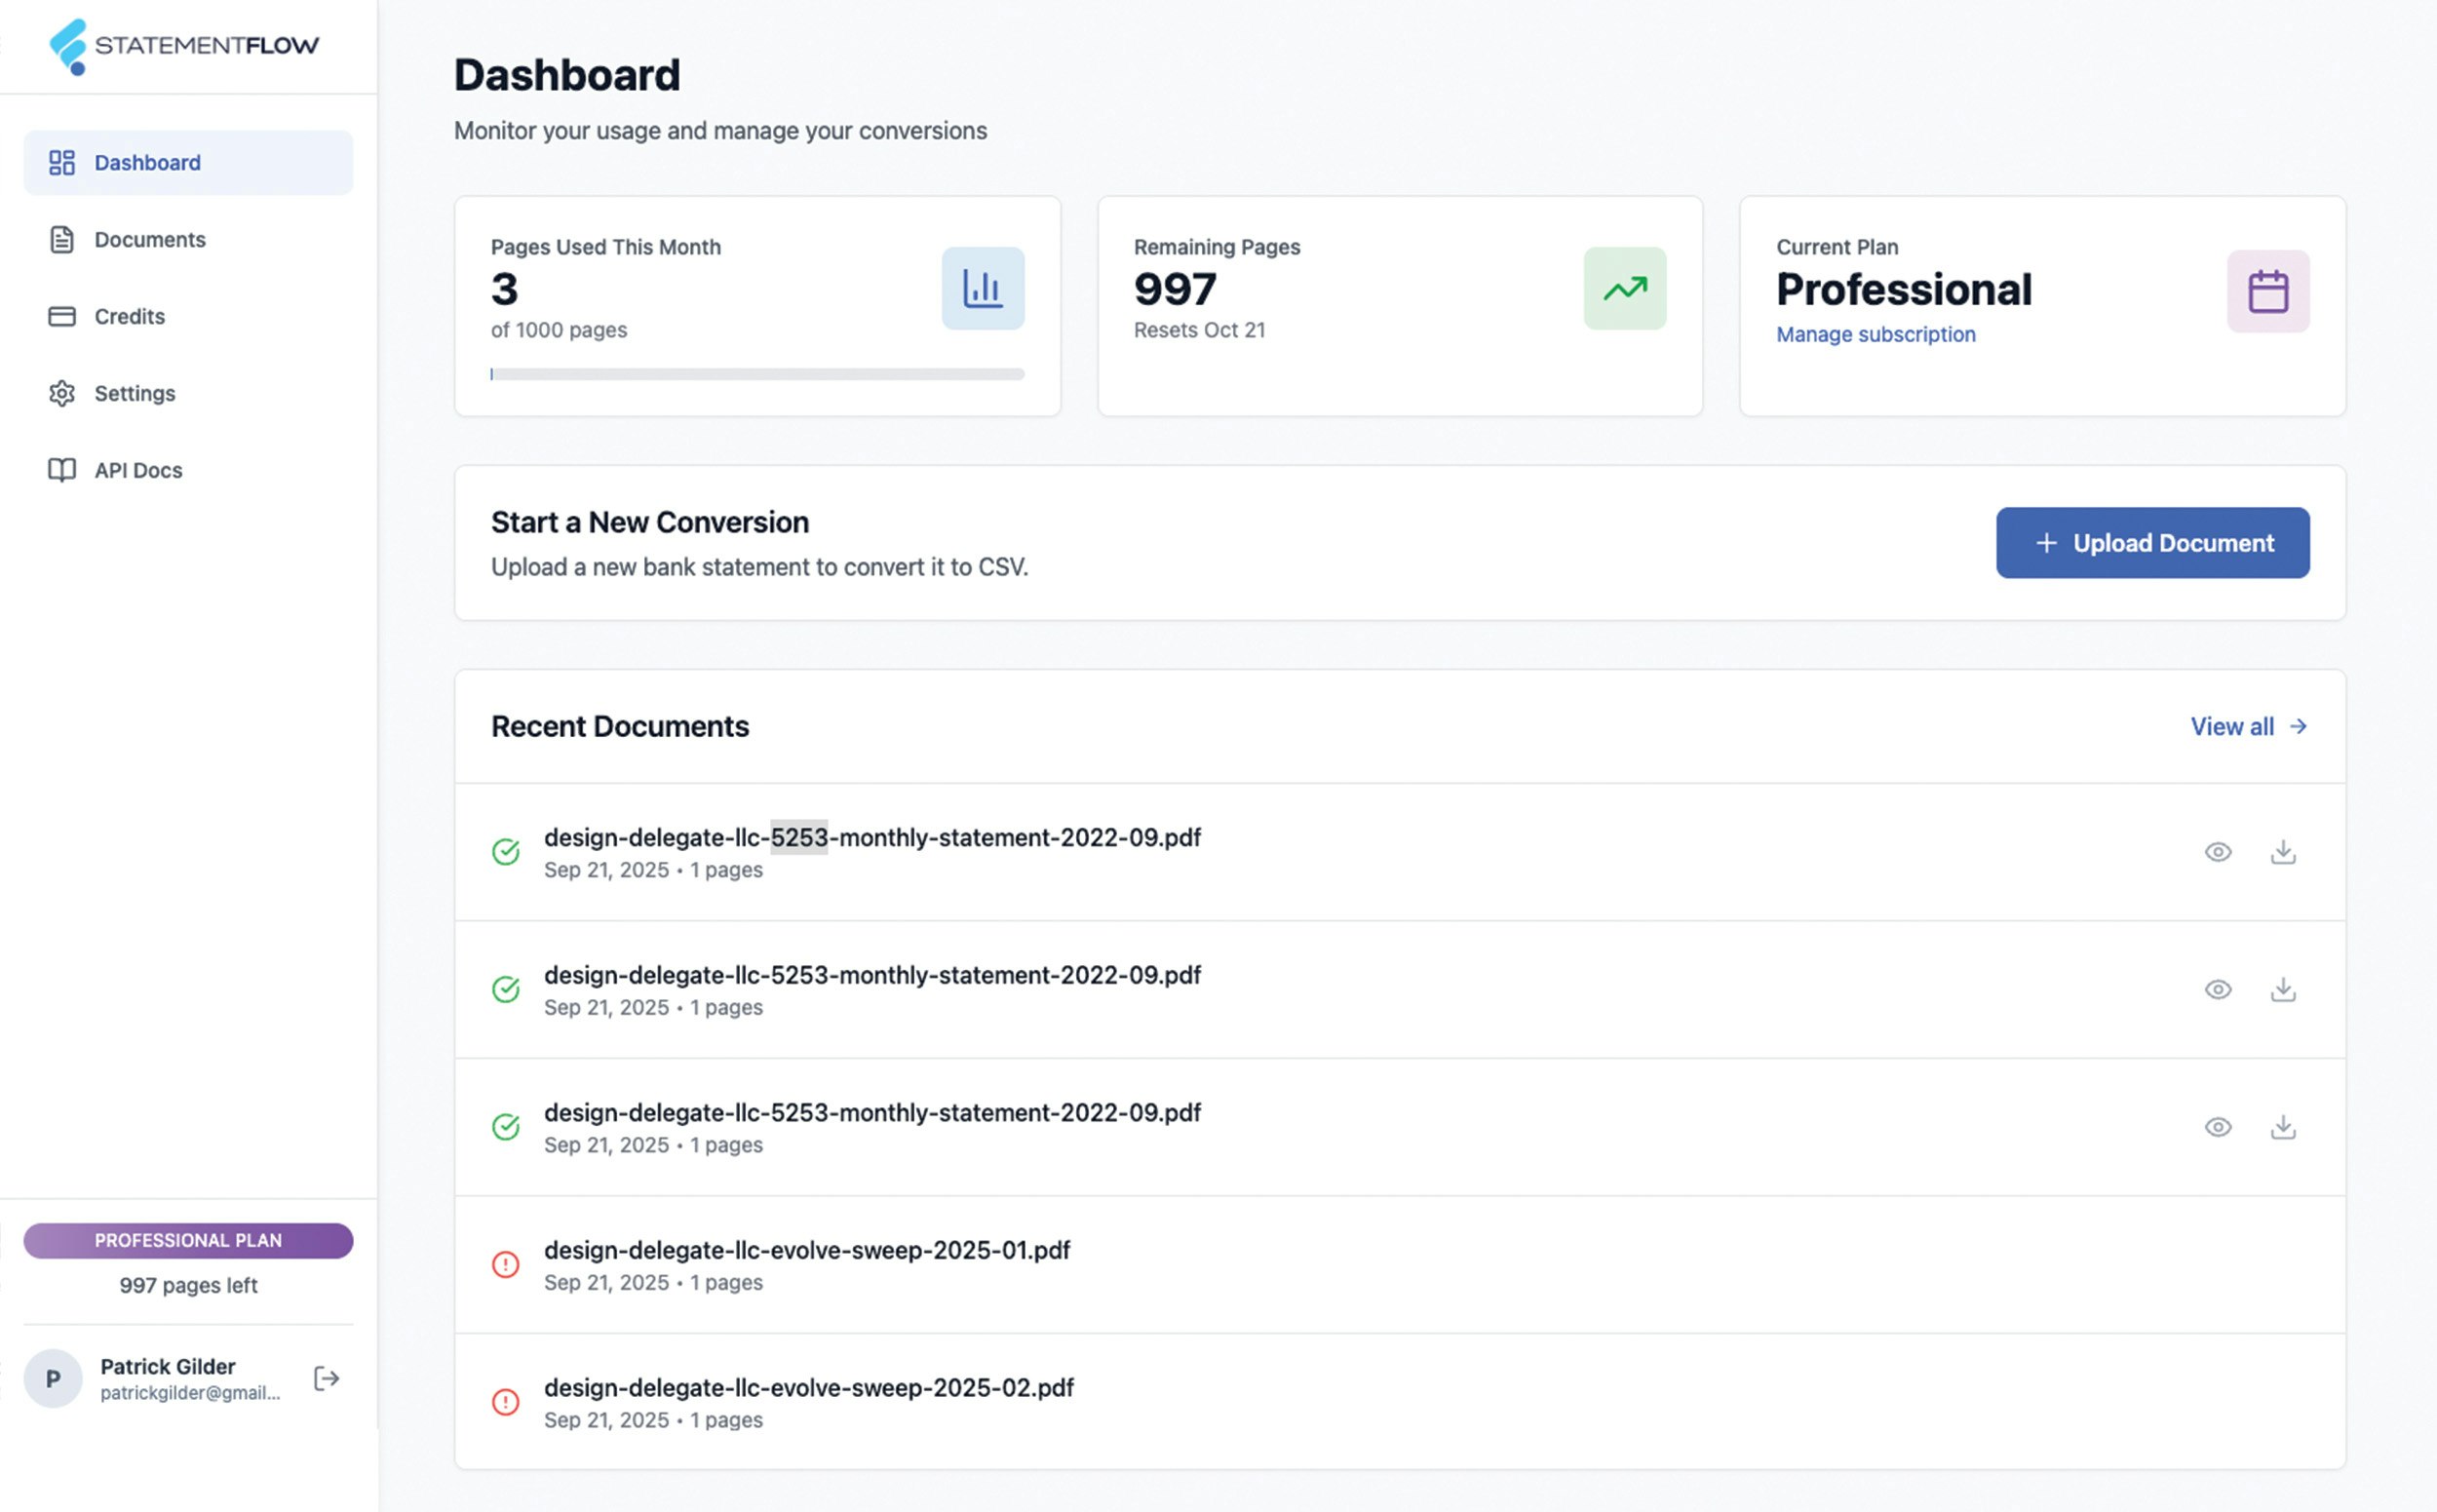Click download icon for first recent document
The width and height of the screenshot is (2437, 1512).
coord(2282,852)
